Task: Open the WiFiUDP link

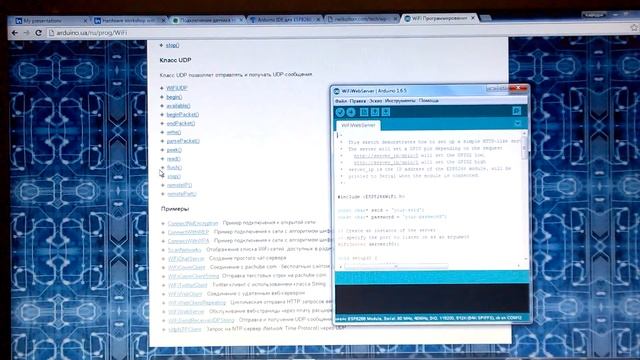Action: 177,88
